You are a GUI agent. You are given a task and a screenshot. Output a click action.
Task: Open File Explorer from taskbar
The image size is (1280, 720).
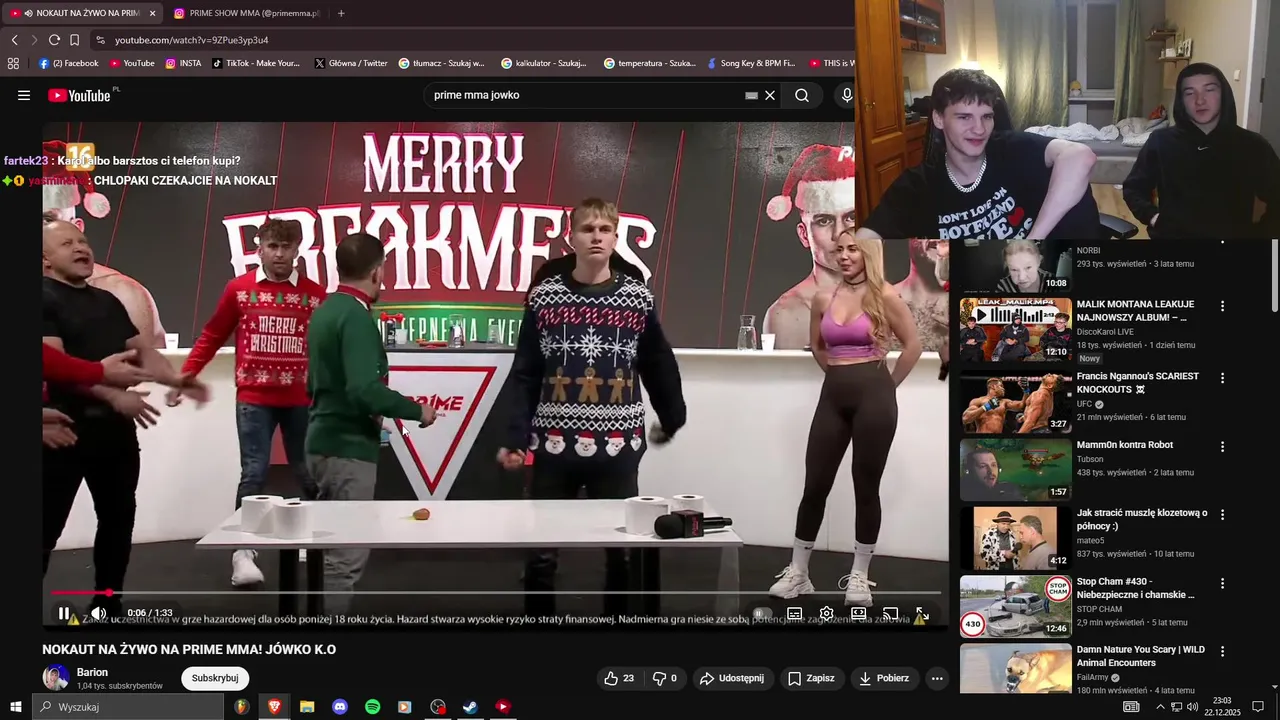(307, 707)
